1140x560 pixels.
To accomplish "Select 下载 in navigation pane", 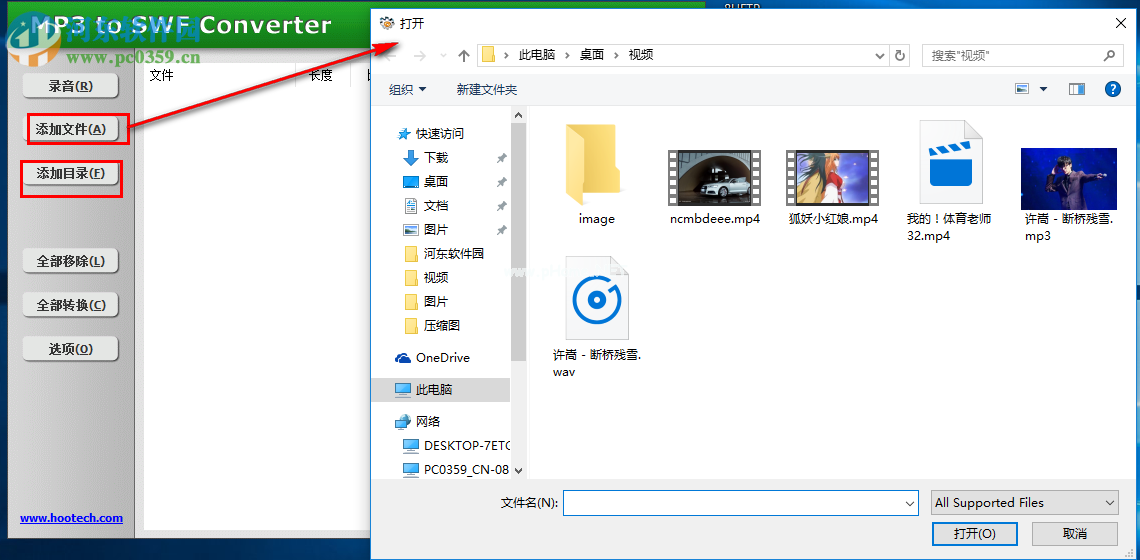I will [x=435, y=158].
